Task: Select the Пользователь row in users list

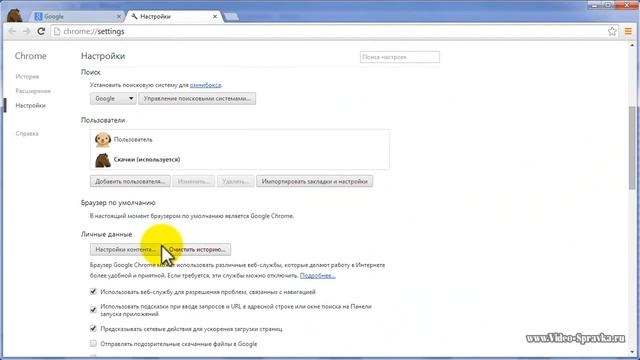Action: pos(240,140)
